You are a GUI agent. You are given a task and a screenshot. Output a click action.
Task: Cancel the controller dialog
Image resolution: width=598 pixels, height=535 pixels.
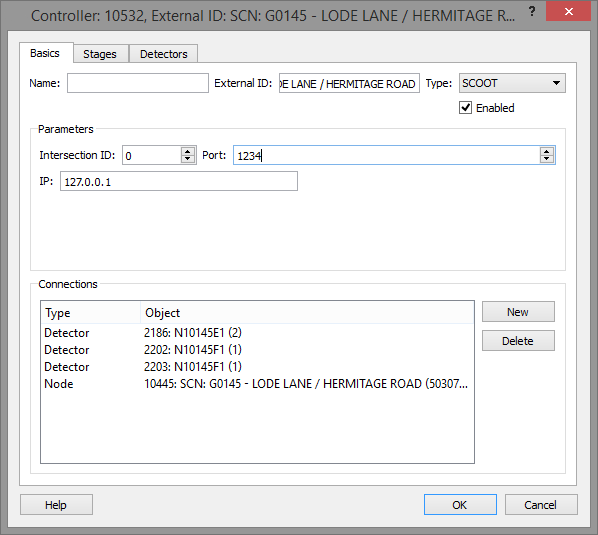tap(541, 505)
